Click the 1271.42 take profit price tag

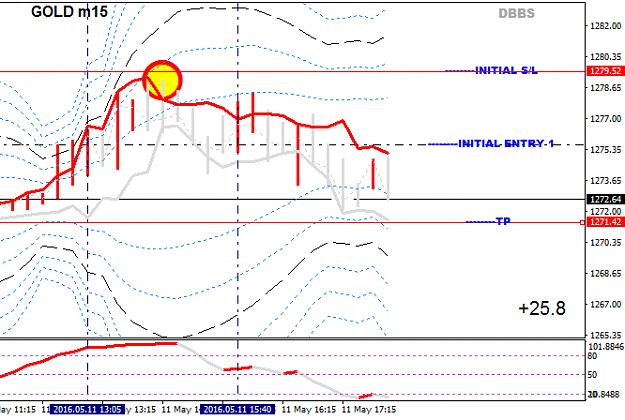tap(605, 222)
